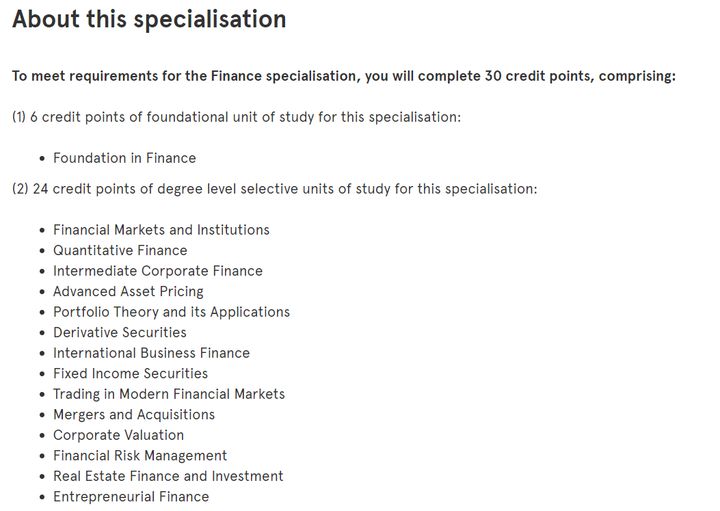Select the Foundation in Finance unit

point(124,158)
